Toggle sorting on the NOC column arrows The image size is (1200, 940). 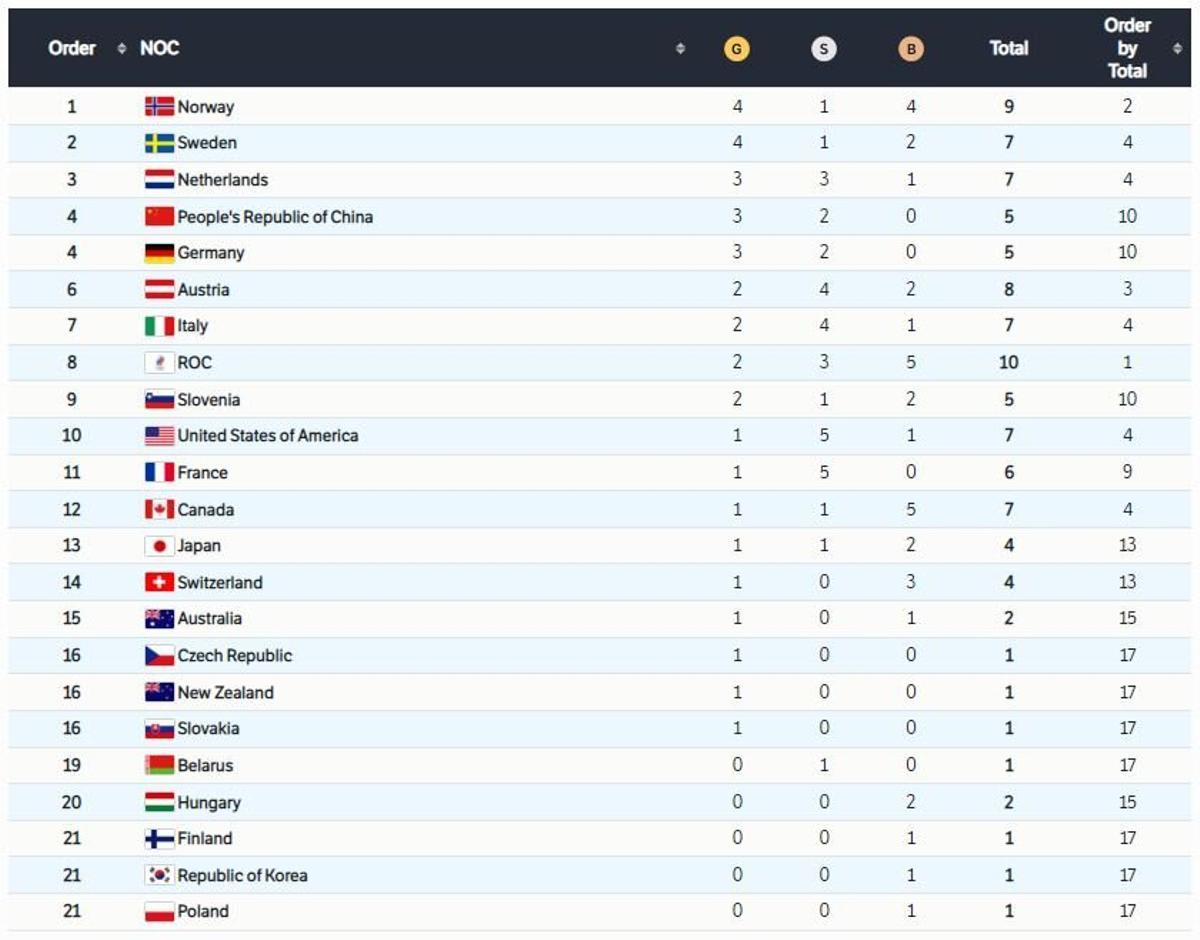(682, 47)
